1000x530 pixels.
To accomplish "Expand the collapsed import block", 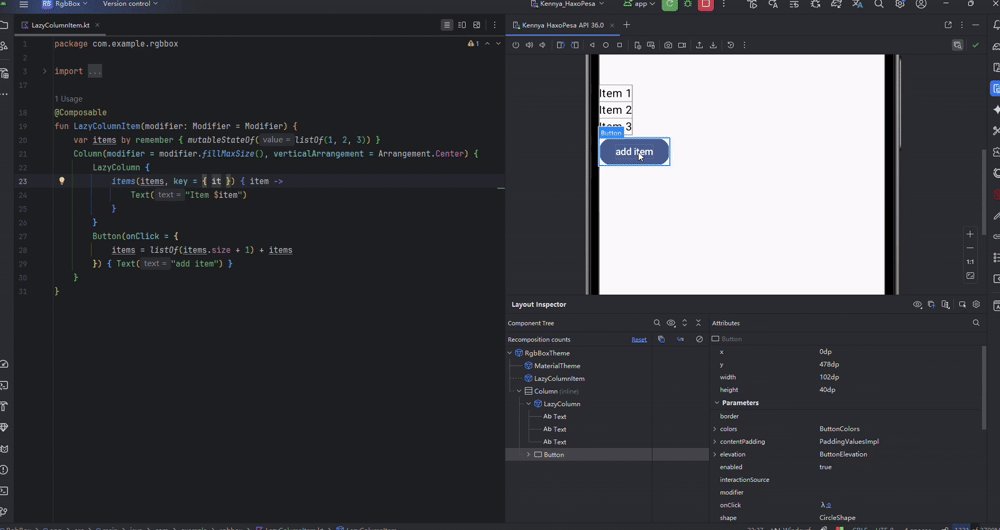I will coord(45,71).
